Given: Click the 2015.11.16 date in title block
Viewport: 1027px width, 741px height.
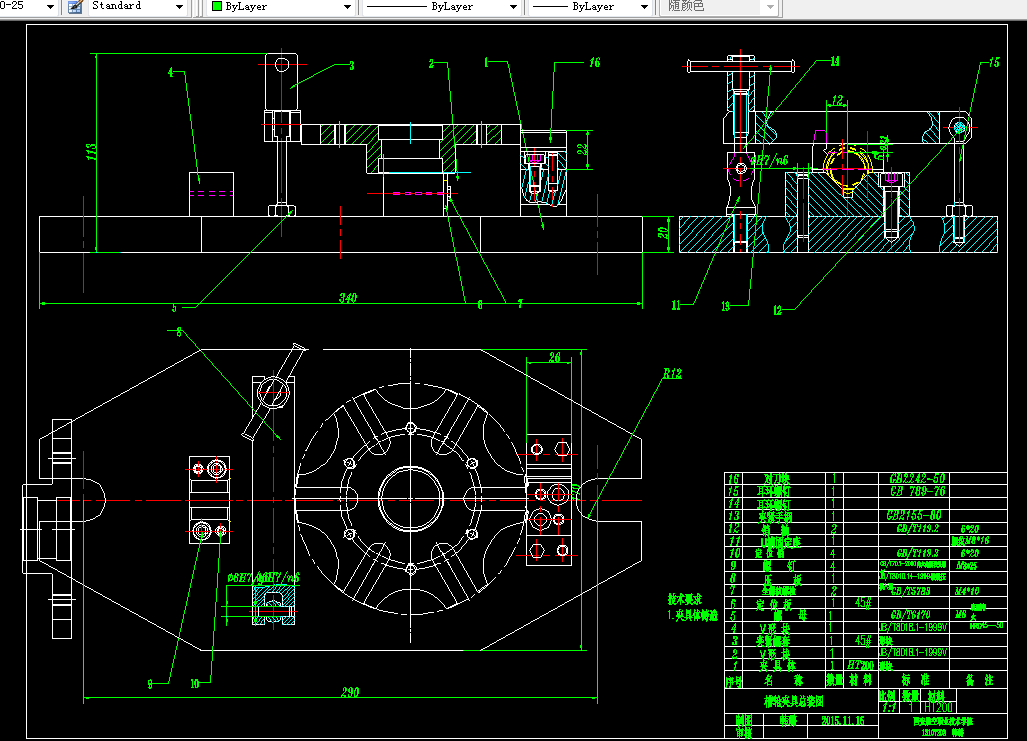Looking at the screenshot, I should pos(843,721).
